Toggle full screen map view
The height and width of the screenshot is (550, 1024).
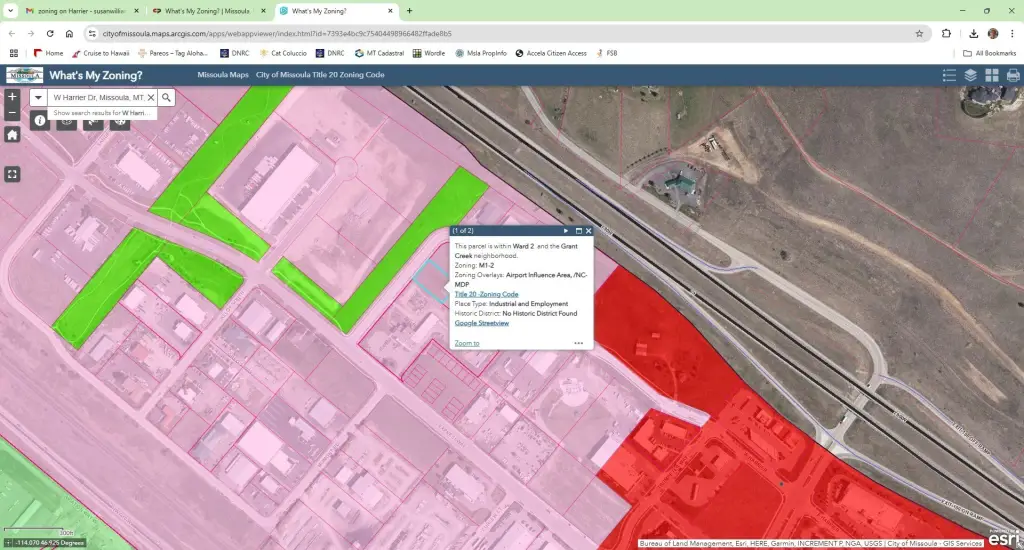click(x=12, y=174)
